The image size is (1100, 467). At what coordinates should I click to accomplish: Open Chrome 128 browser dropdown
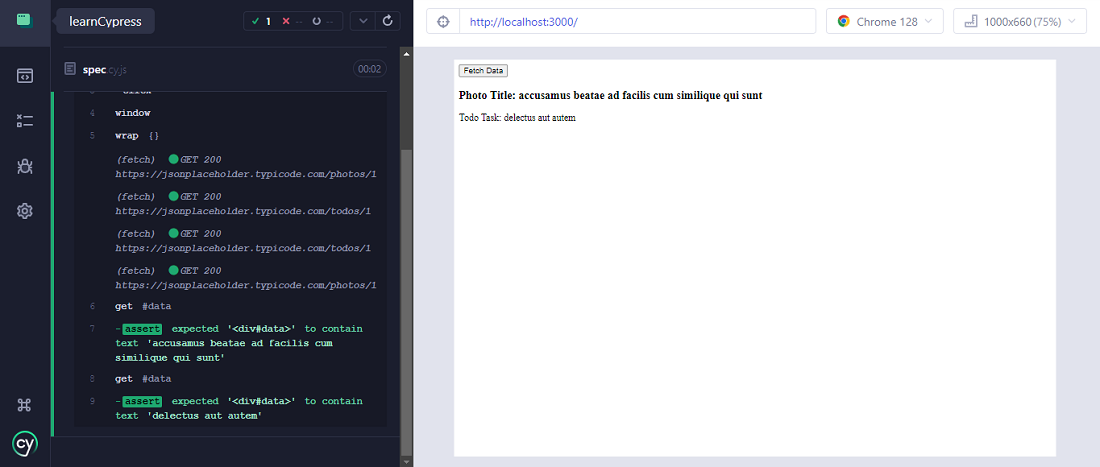885,22
